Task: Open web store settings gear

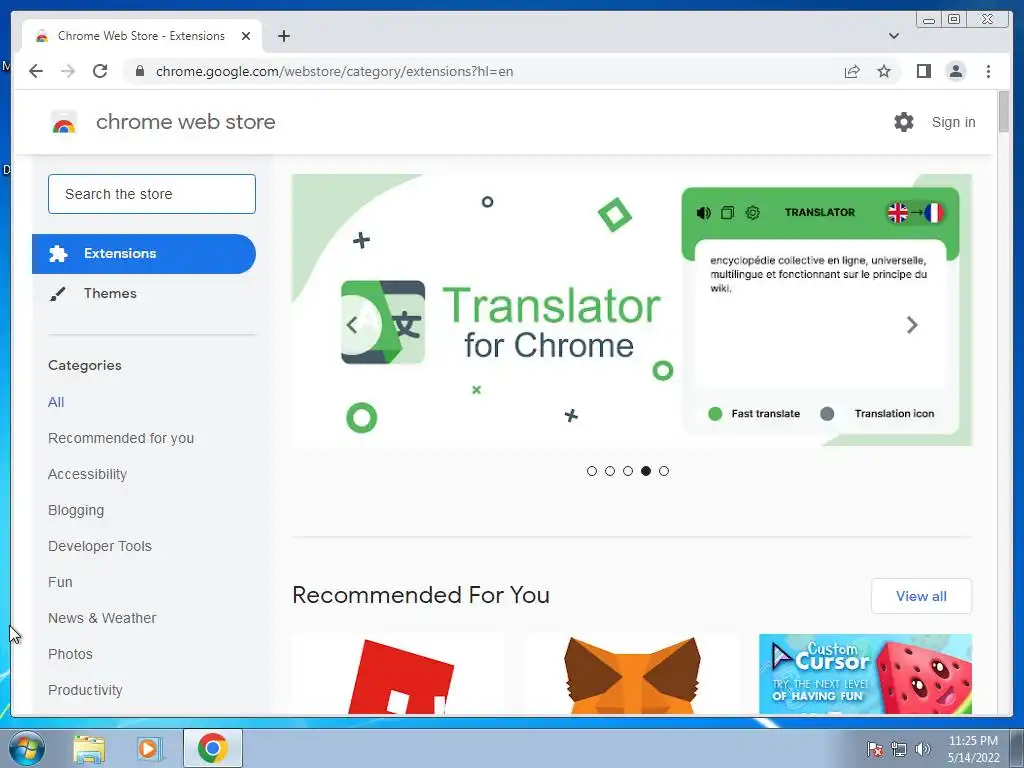Action: pos(903,122)
